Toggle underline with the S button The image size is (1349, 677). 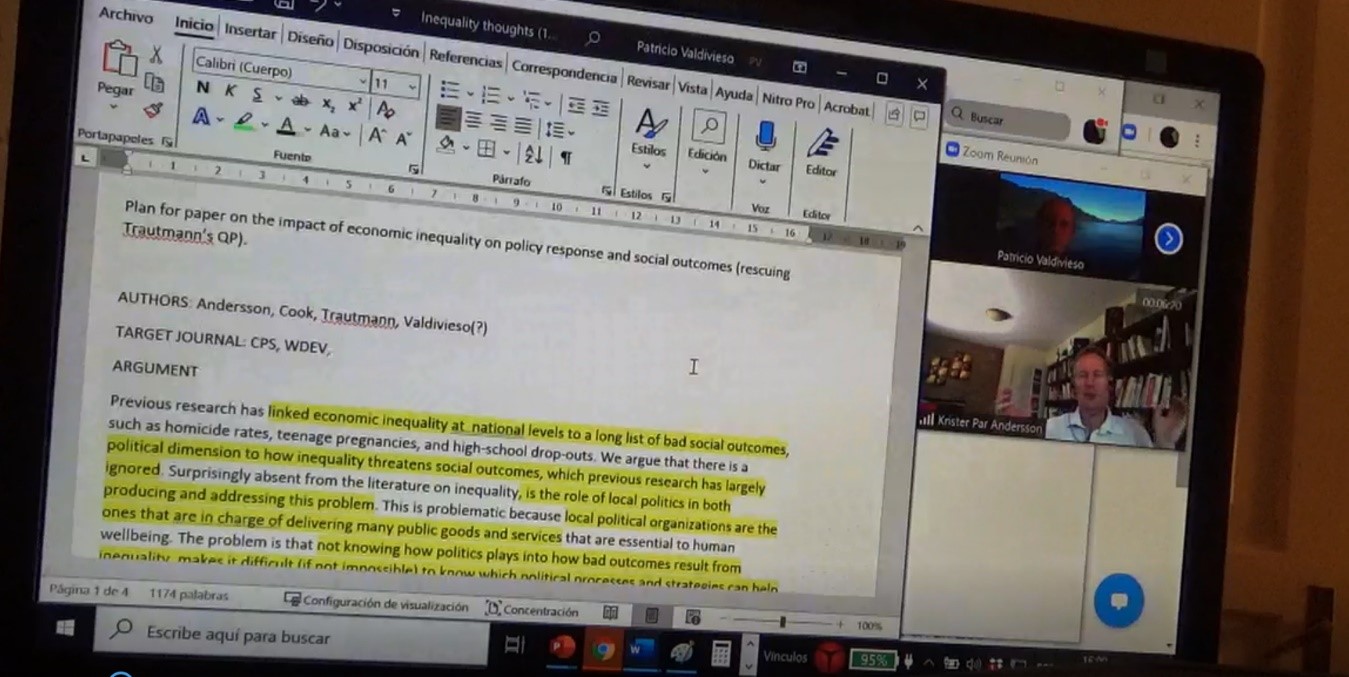(257, 94)
